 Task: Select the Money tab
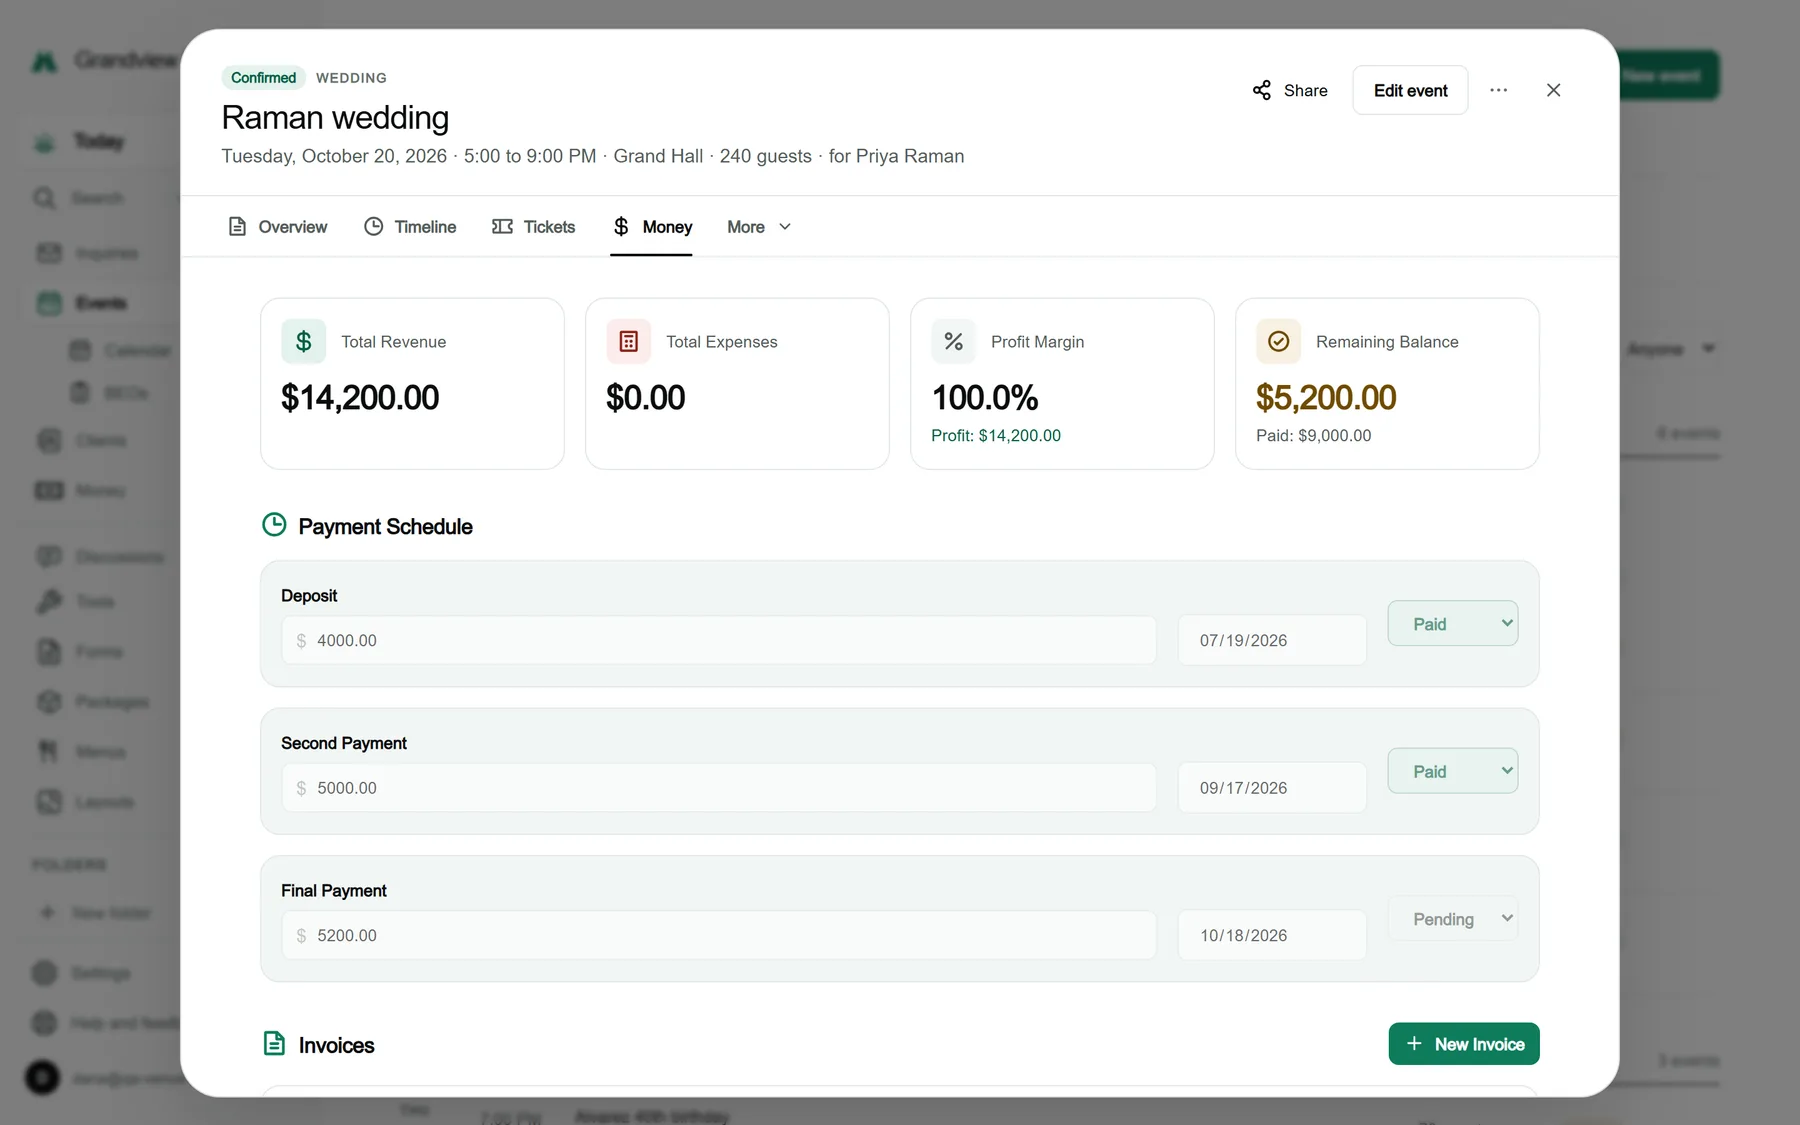(x=652, y=227)
